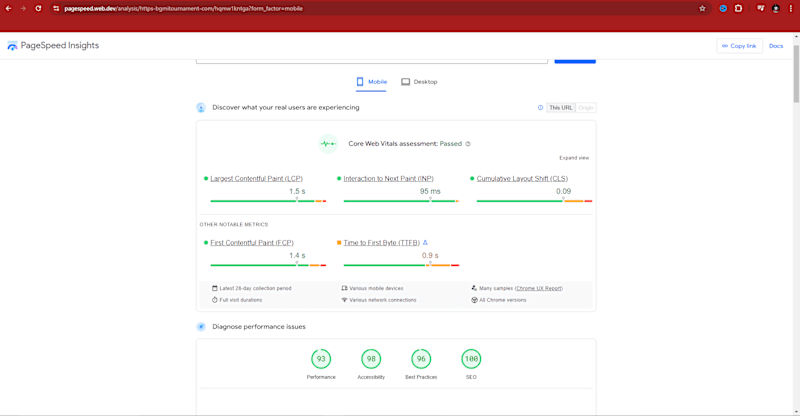800x416 pixels.
Task: Select the This URL toggle
Action: 561,108
